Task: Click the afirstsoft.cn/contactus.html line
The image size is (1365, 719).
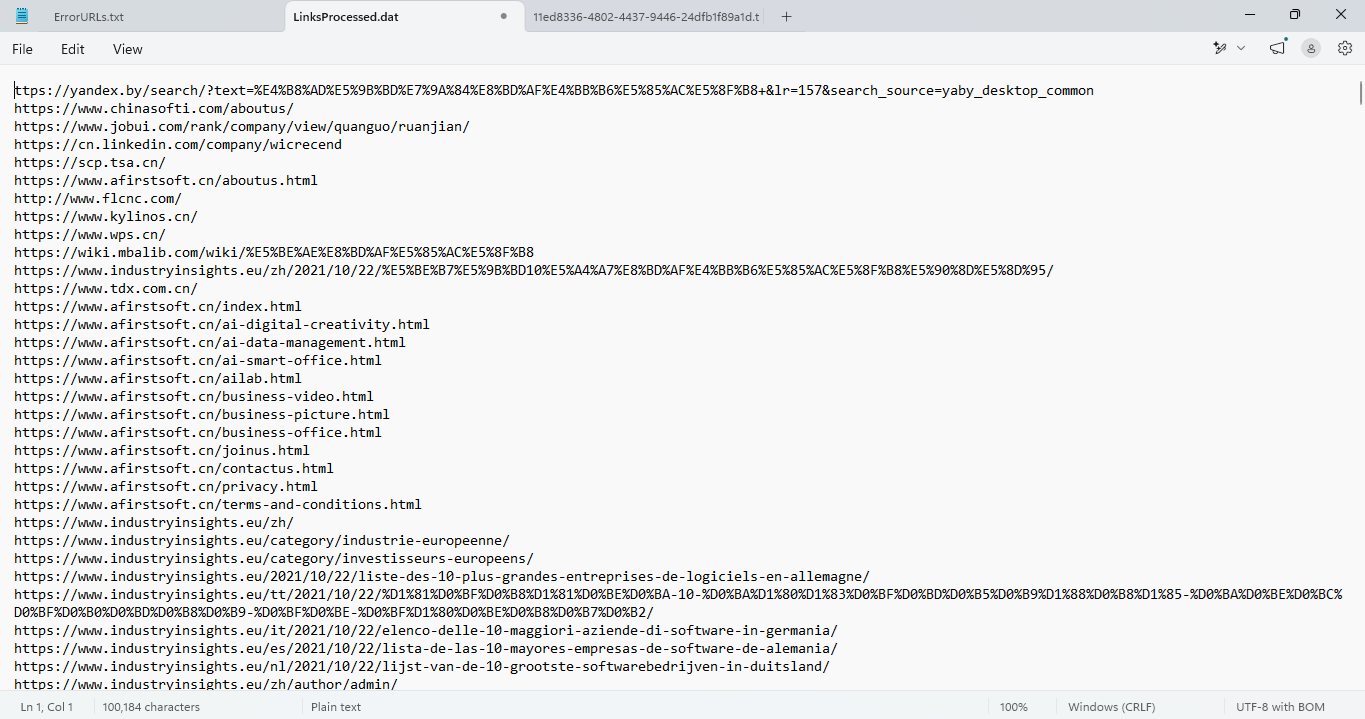Action: click(x=174, y=468)
